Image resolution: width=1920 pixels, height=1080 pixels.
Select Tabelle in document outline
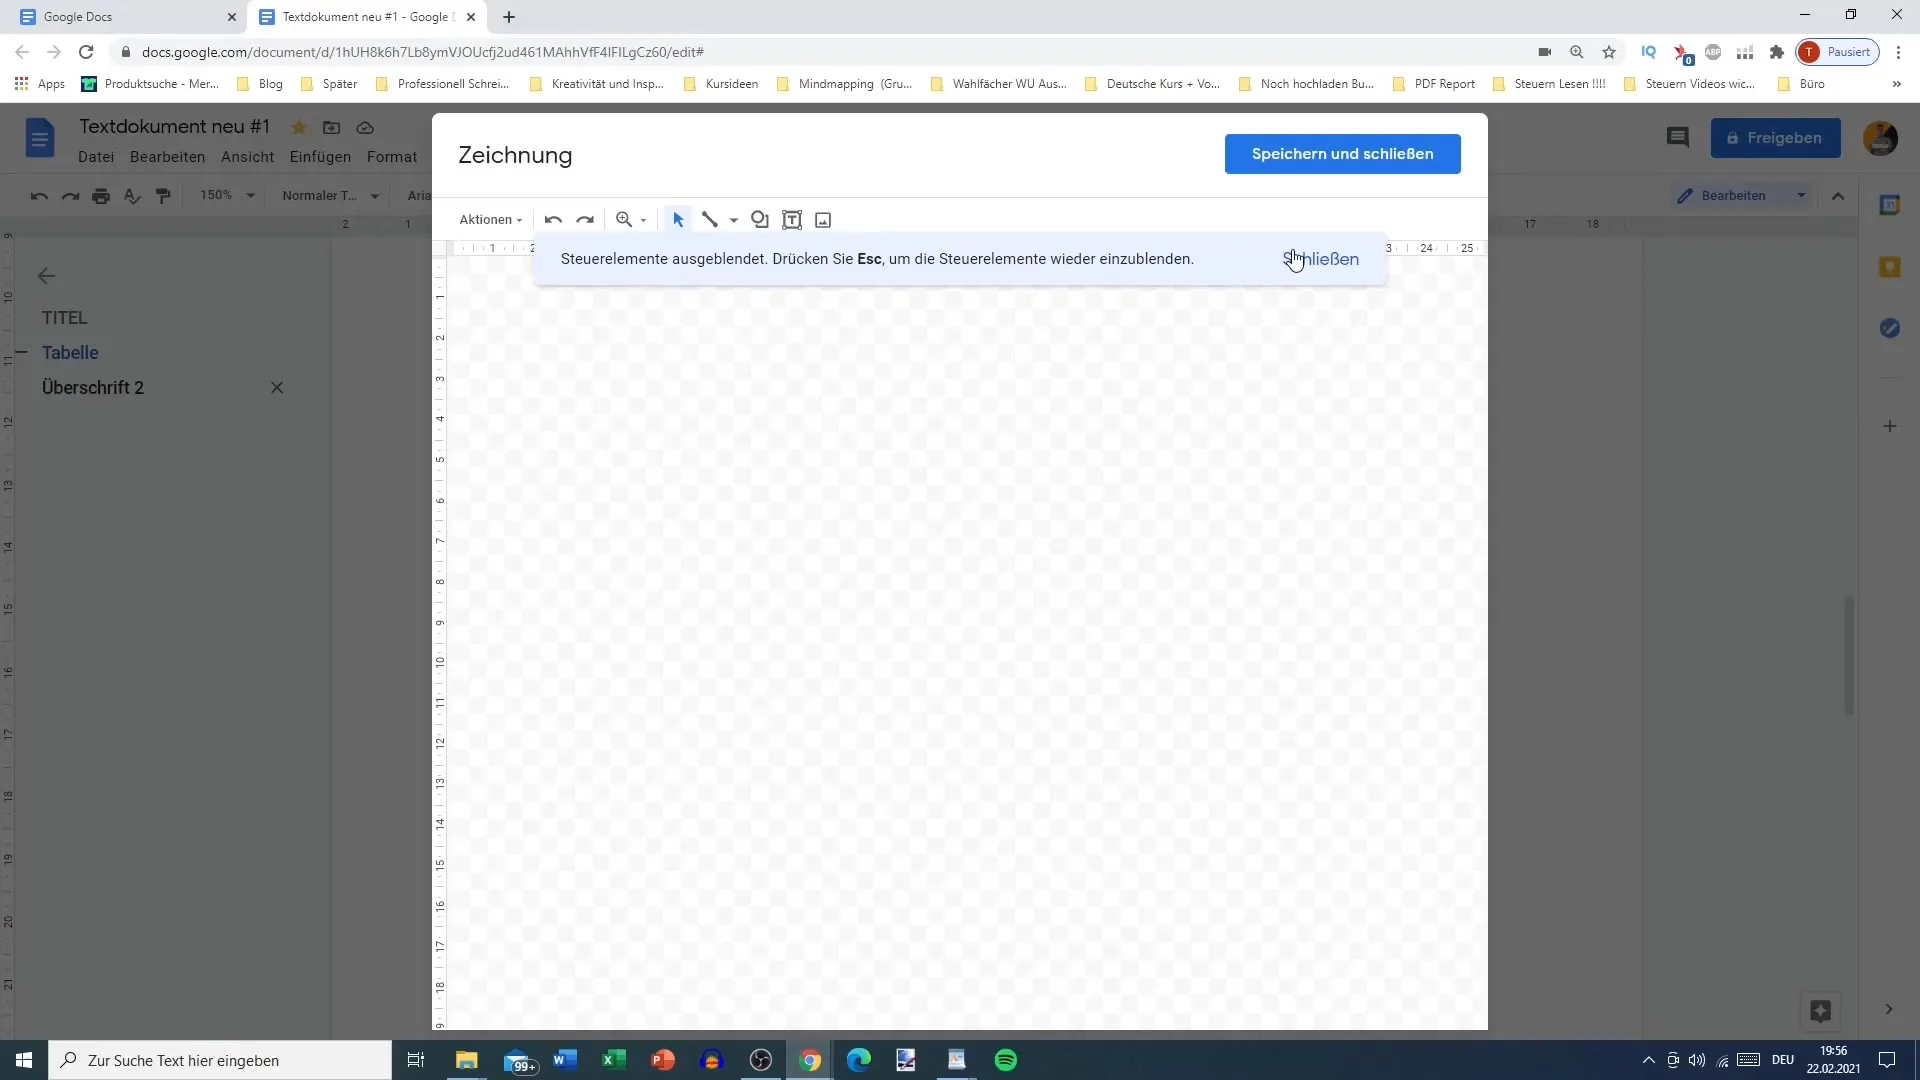pyautogui.click(x=70, y=352)
